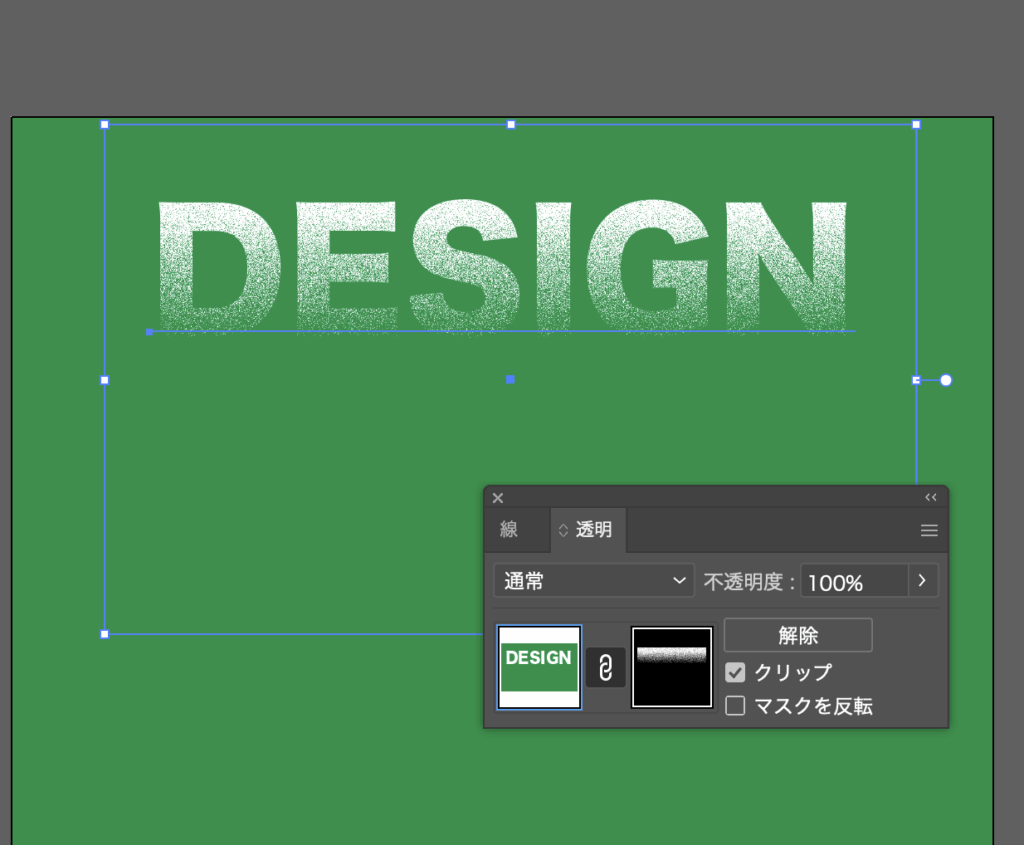The height and width of the screenshot is (845, 1024).
Task: Click the round widget right of the bounding box
Action: coord(946,380)
